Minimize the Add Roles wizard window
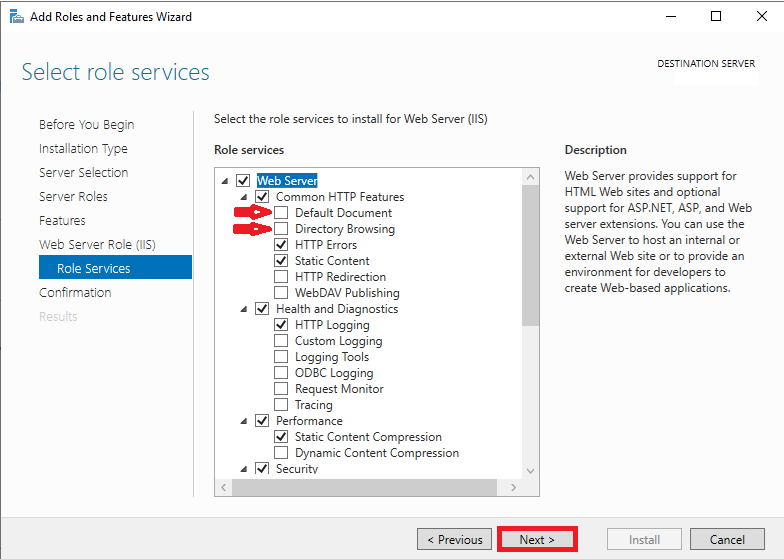784x559 pixels. click(x=671, y=16)
